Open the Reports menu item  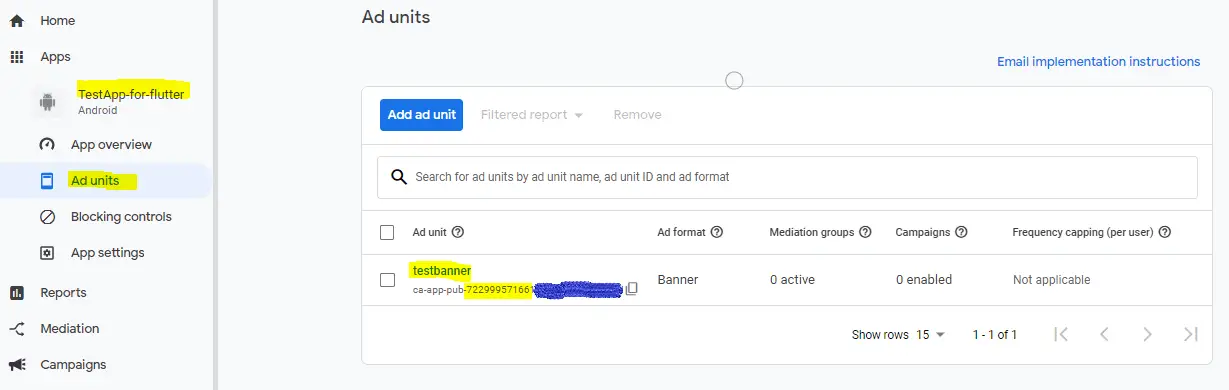click(x=63, y=293)
